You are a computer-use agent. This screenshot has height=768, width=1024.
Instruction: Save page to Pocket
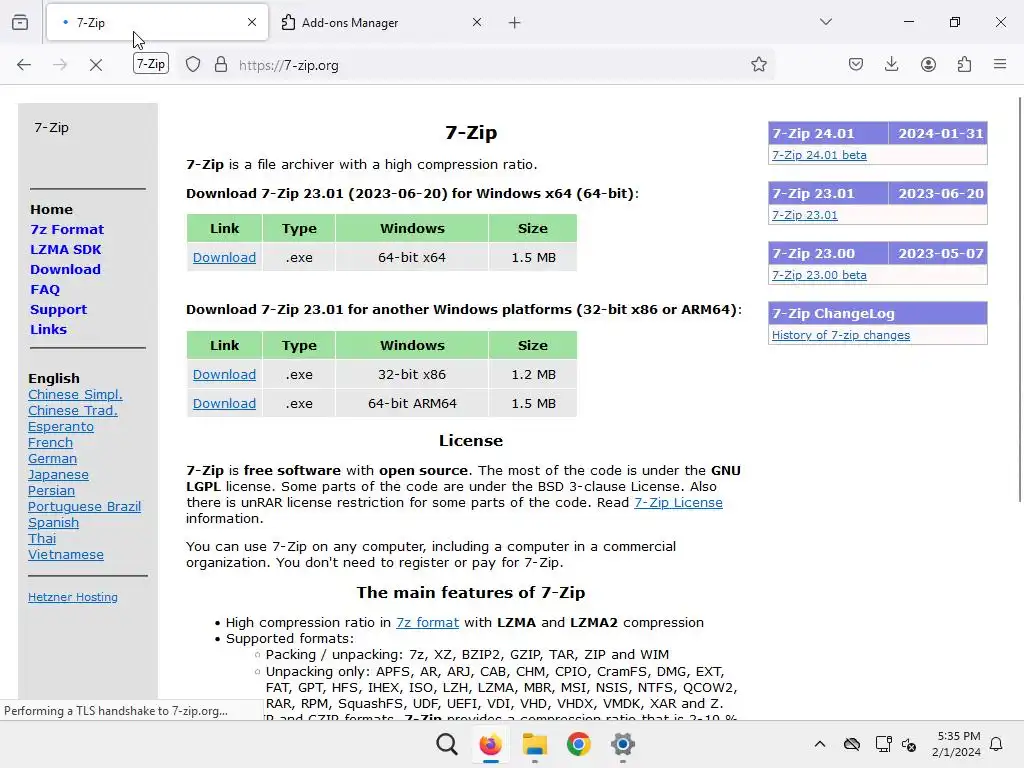pyautogui.click(x=856, y=65)
